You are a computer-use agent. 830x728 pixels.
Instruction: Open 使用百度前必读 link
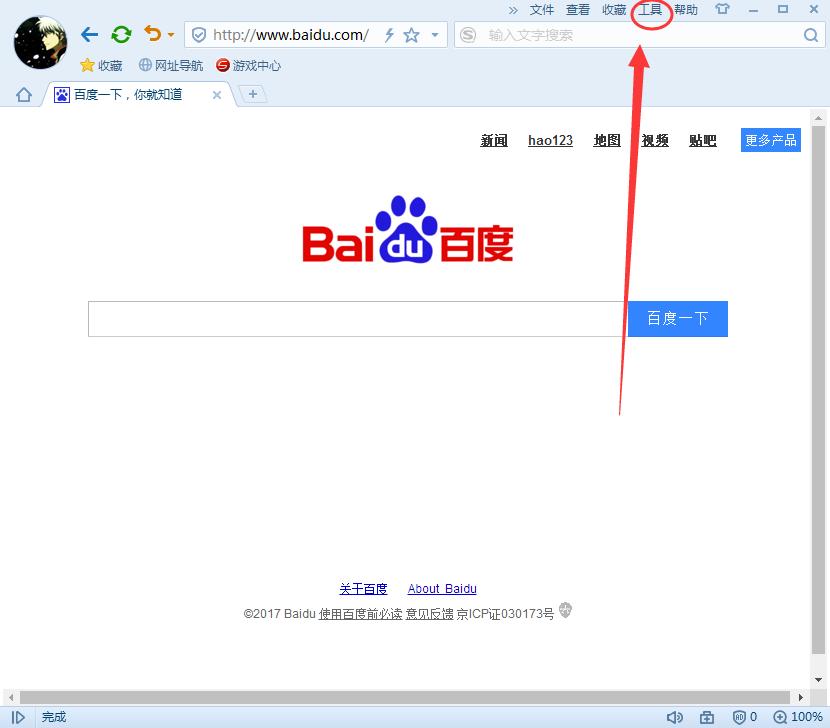click(x=360, y=614)
